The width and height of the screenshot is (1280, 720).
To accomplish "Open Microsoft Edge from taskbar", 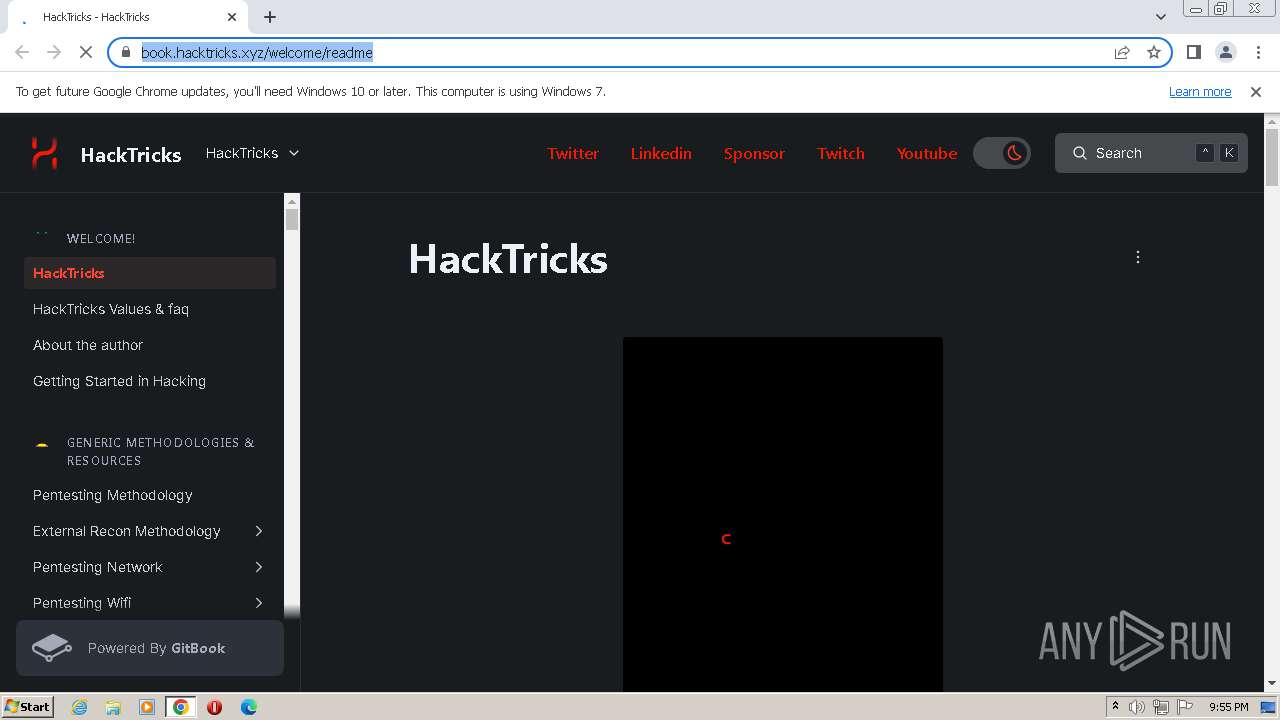I will point(248,707).
